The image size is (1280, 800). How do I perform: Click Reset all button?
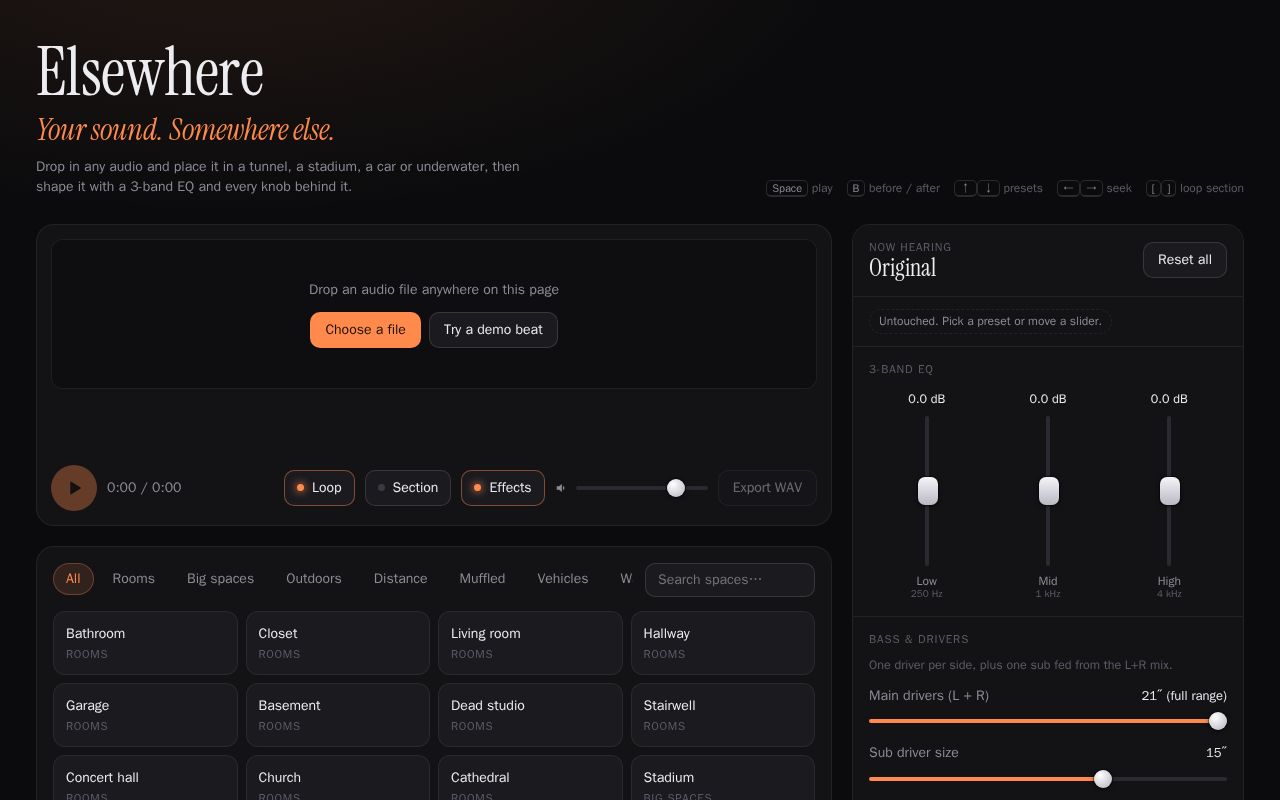click(x=1185, y=260)
